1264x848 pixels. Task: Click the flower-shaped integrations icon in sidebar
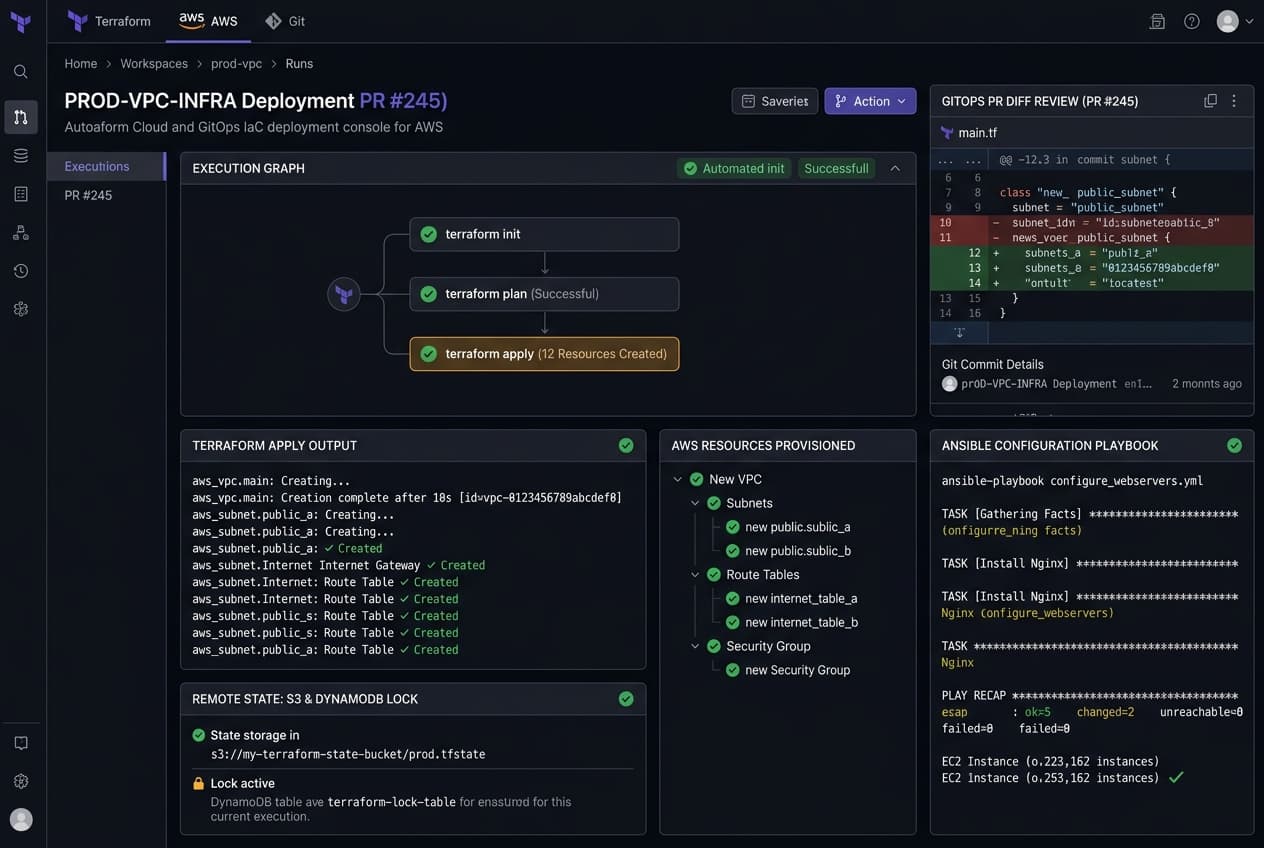(21, 309)
